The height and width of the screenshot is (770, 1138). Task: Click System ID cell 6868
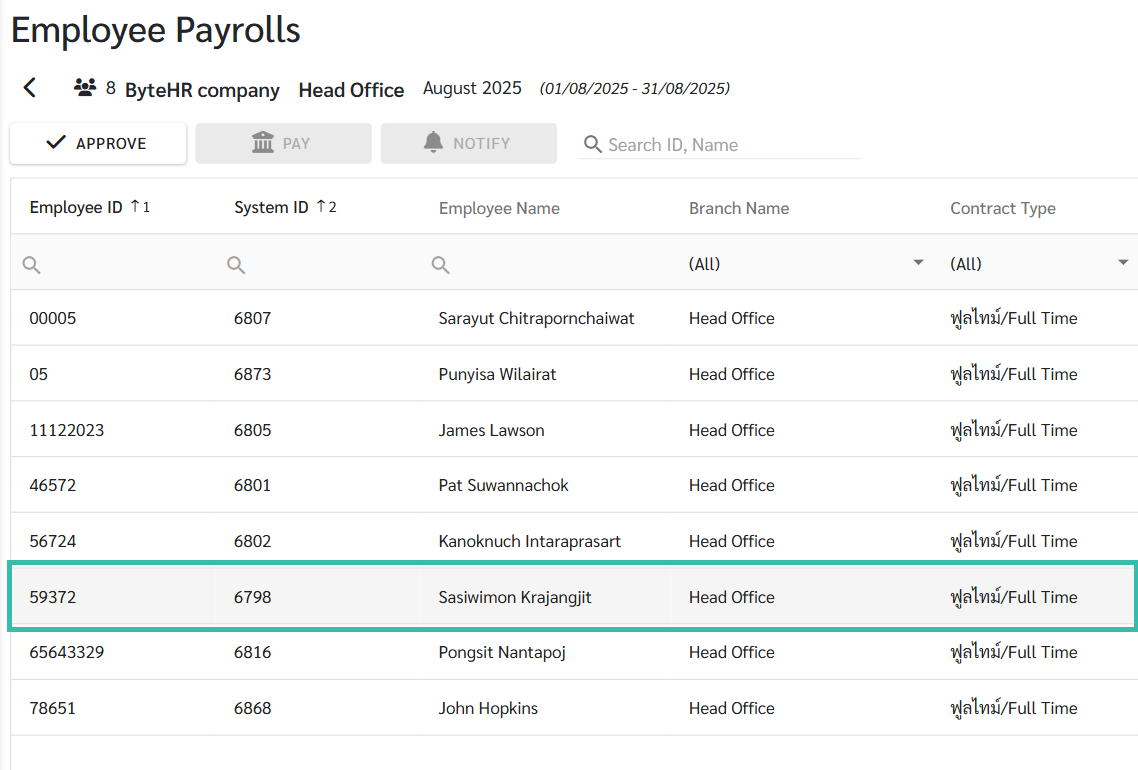click(253, 708)
